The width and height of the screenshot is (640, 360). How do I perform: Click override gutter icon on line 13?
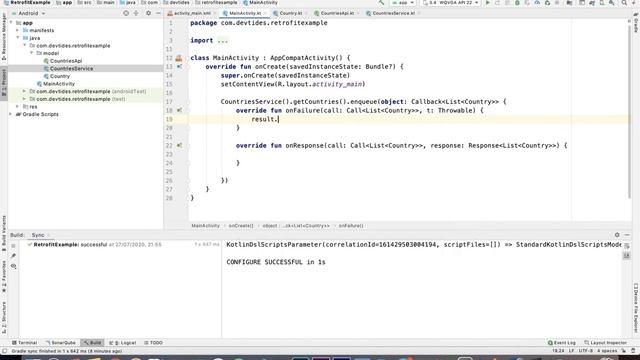(x=179, y=67)
